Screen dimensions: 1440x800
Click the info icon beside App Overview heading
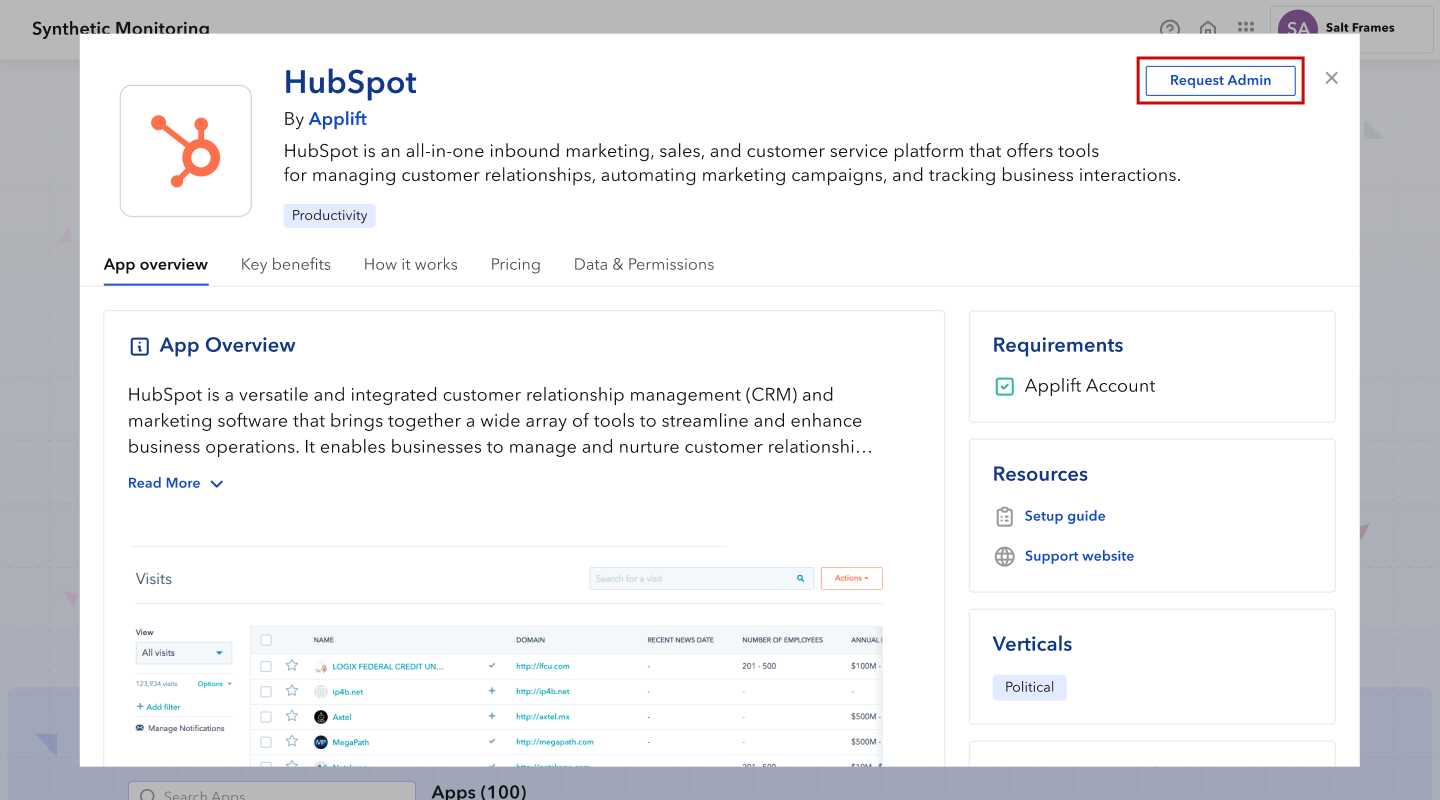click(x=139, y=346)
